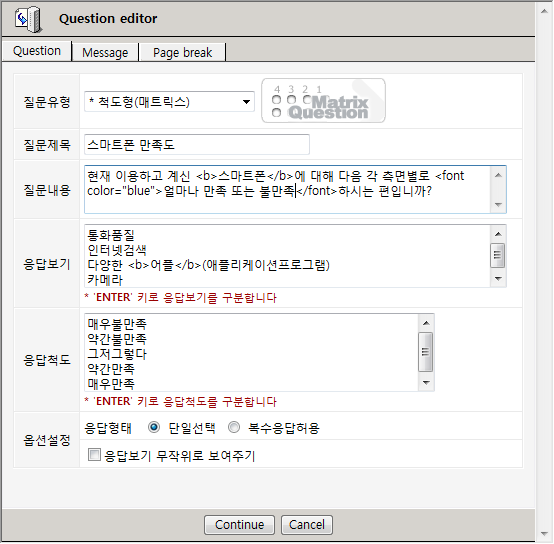Click the 인터넷검색 line in 응답보기
This screenshot has width=554, height=544.
[117, 250]
